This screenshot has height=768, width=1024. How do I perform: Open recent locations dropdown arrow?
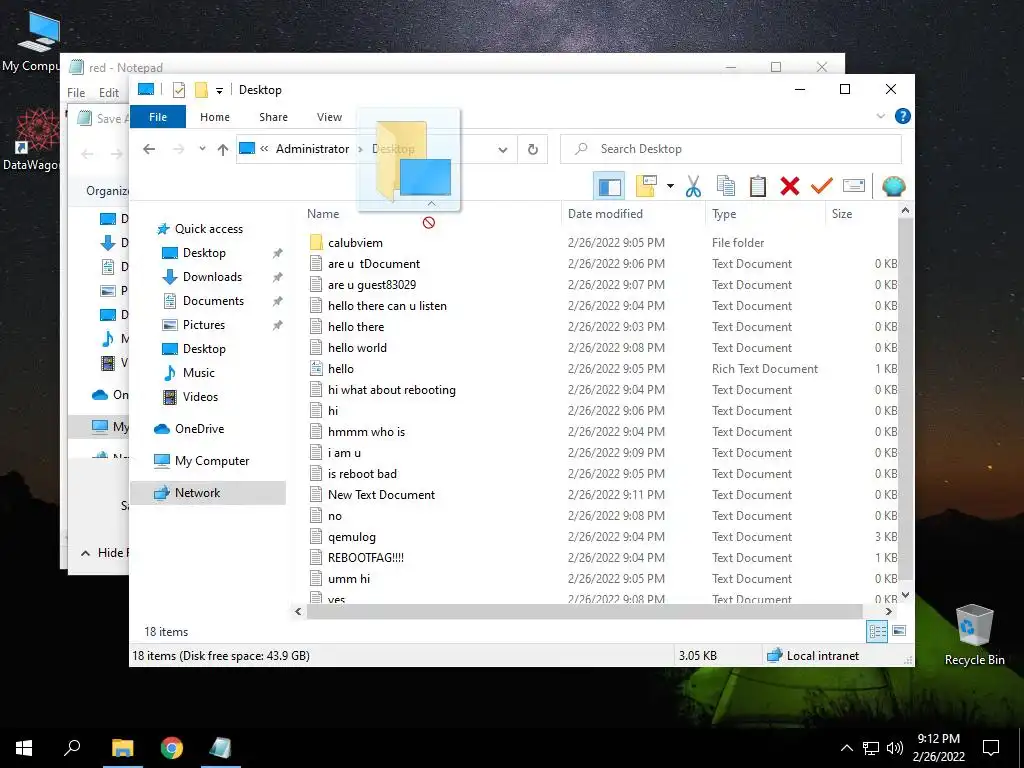click(202, 149)
